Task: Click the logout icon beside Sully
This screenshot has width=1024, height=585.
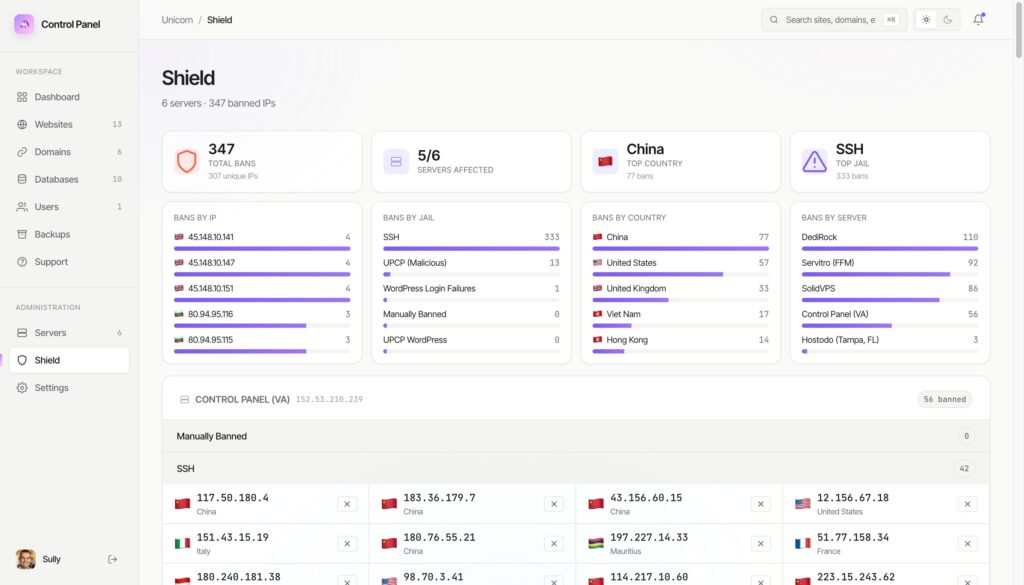Action: 112,559
